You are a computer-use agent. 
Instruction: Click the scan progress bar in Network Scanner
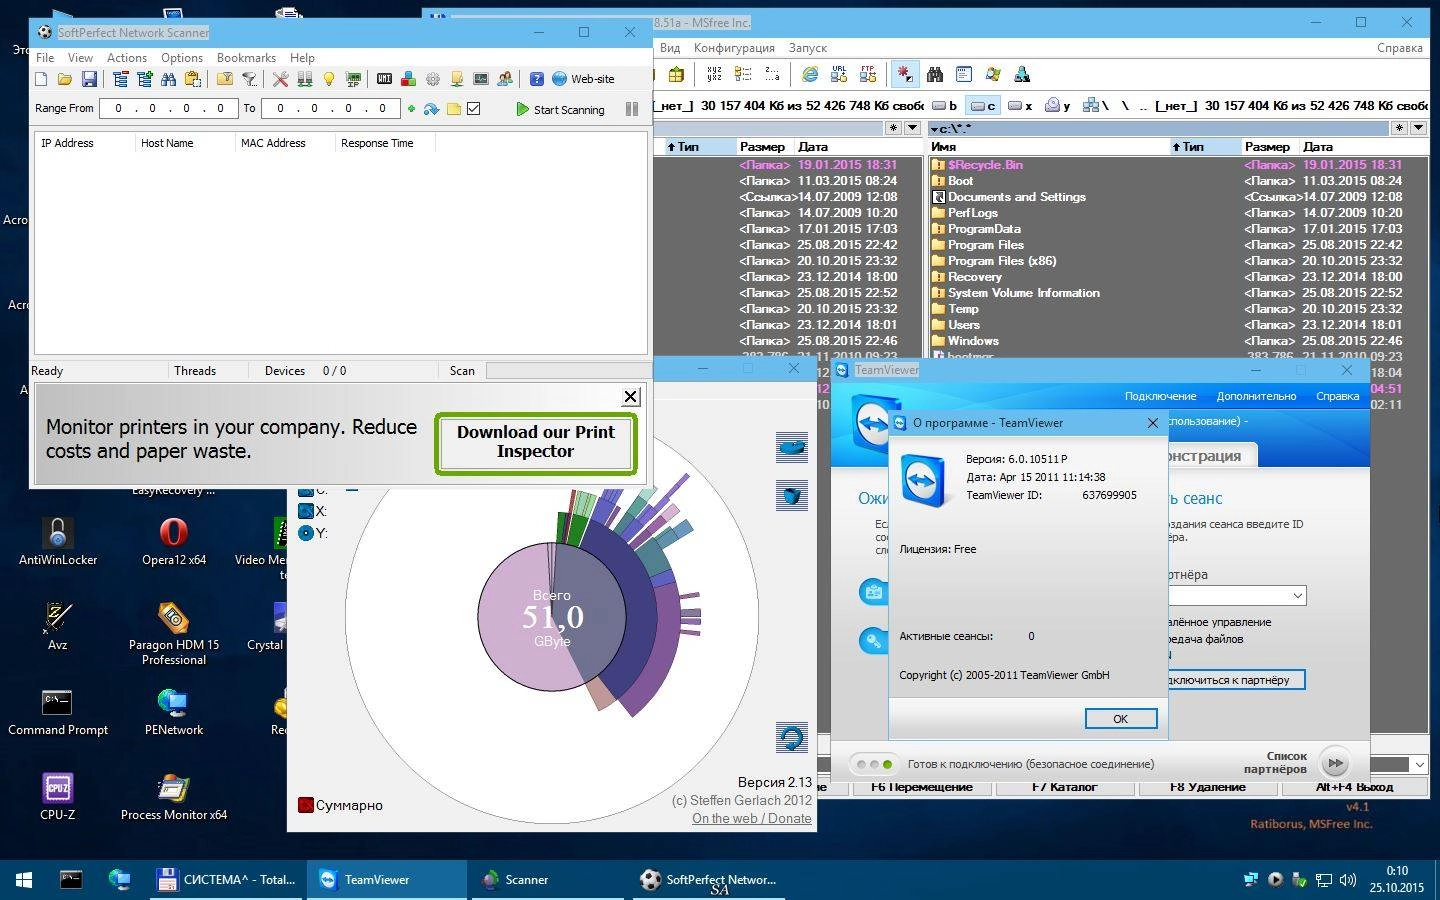pos(566,371)
